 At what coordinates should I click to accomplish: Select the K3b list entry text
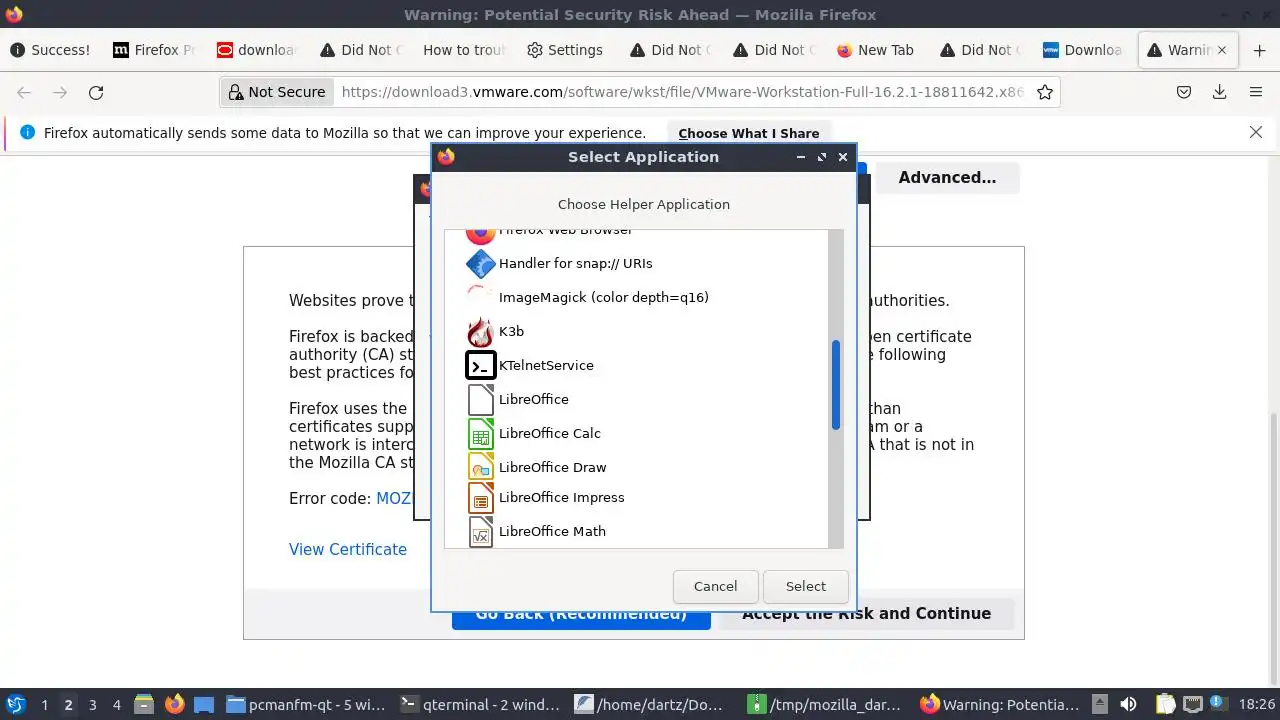(x=511, y=331)
